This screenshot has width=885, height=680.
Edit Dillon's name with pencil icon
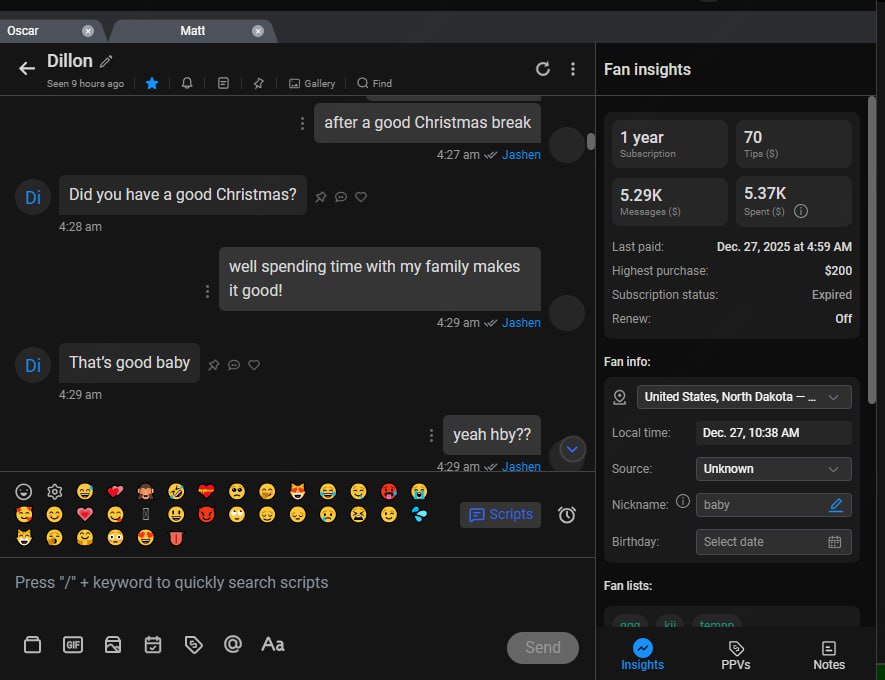106,61
